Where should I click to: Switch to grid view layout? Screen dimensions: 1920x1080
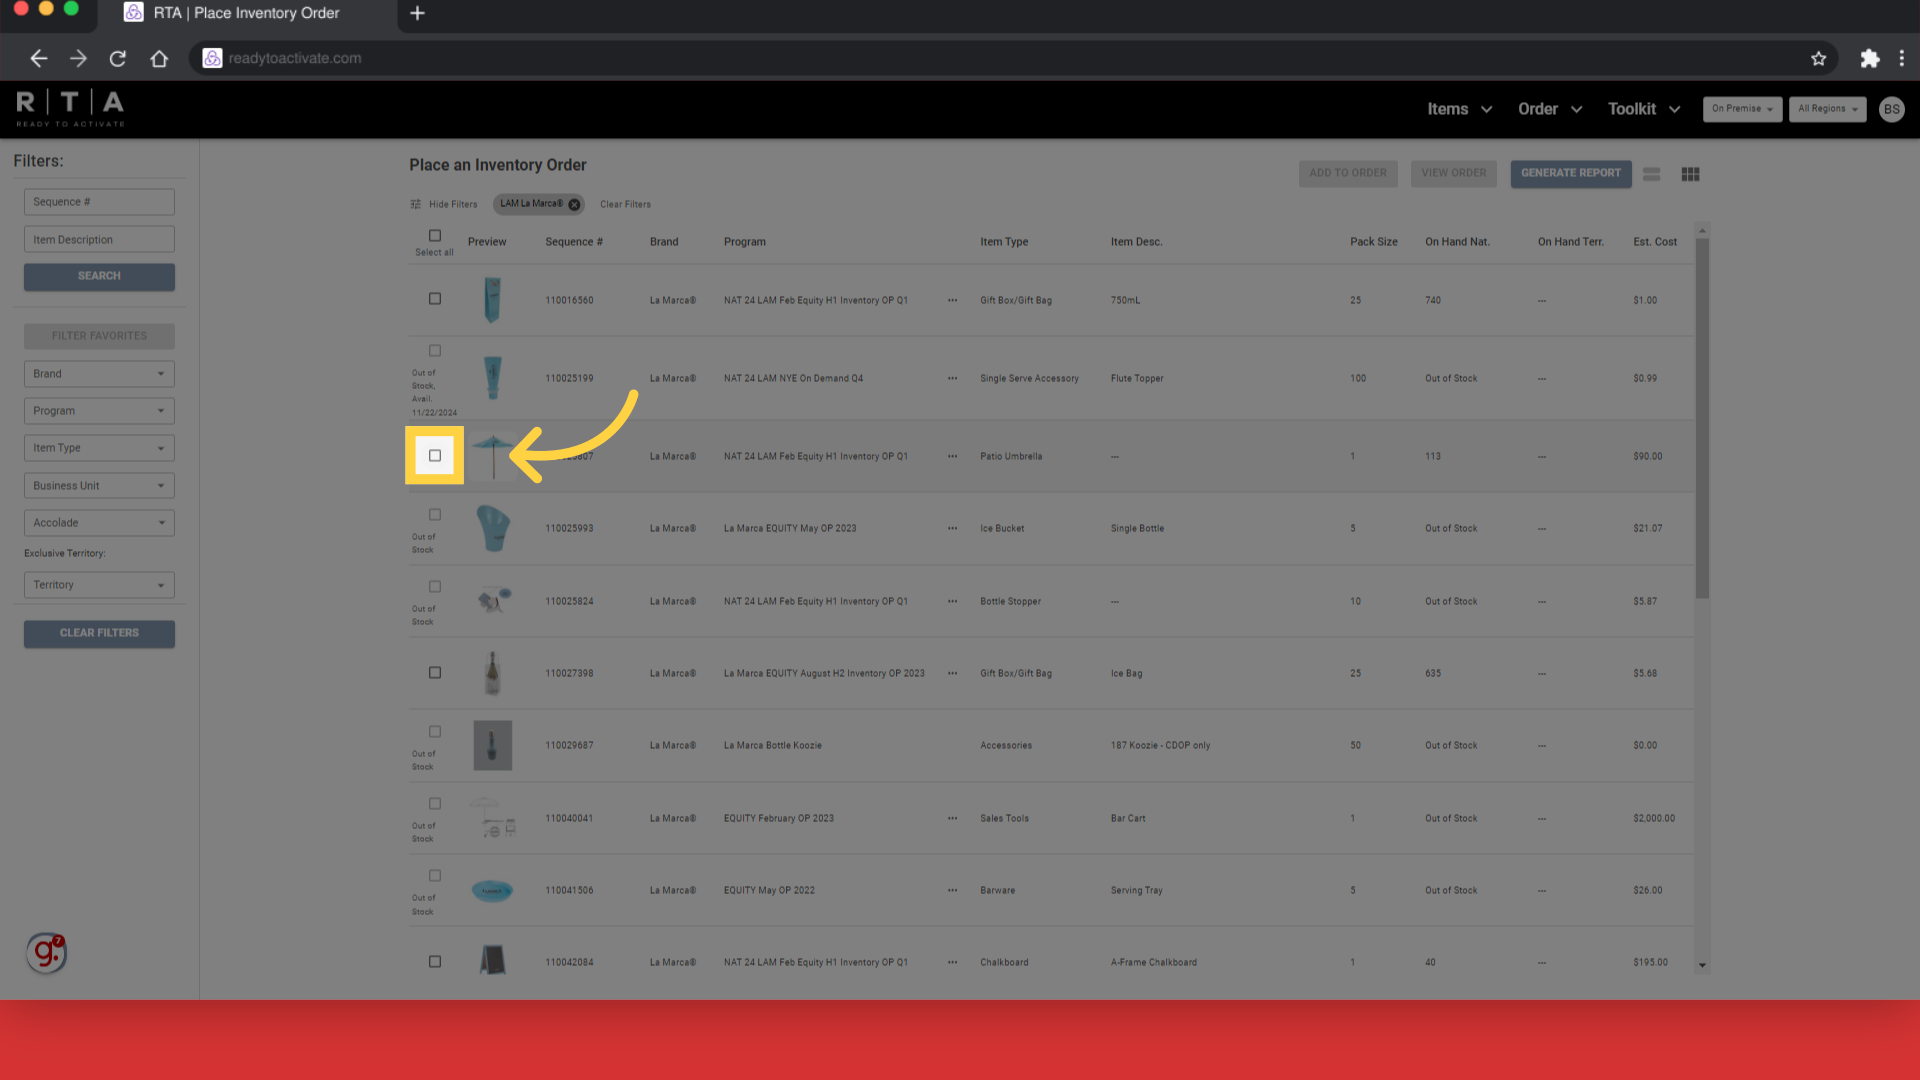1691,174
